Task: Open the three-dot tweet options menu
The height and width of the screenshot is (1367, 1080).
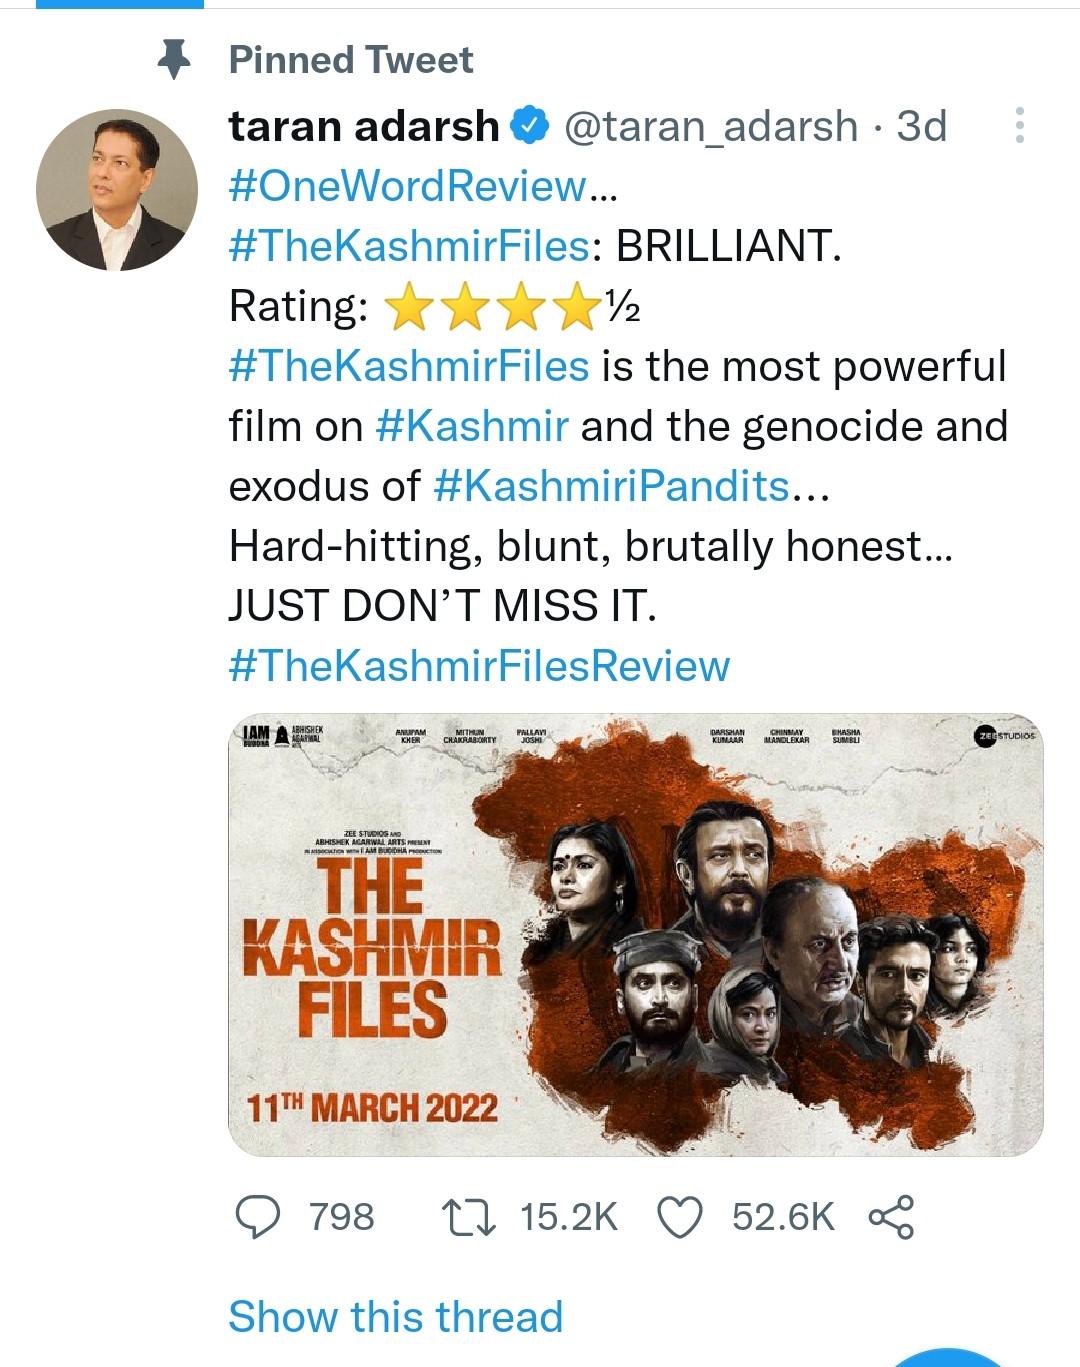Action: tap(1019, 126)
